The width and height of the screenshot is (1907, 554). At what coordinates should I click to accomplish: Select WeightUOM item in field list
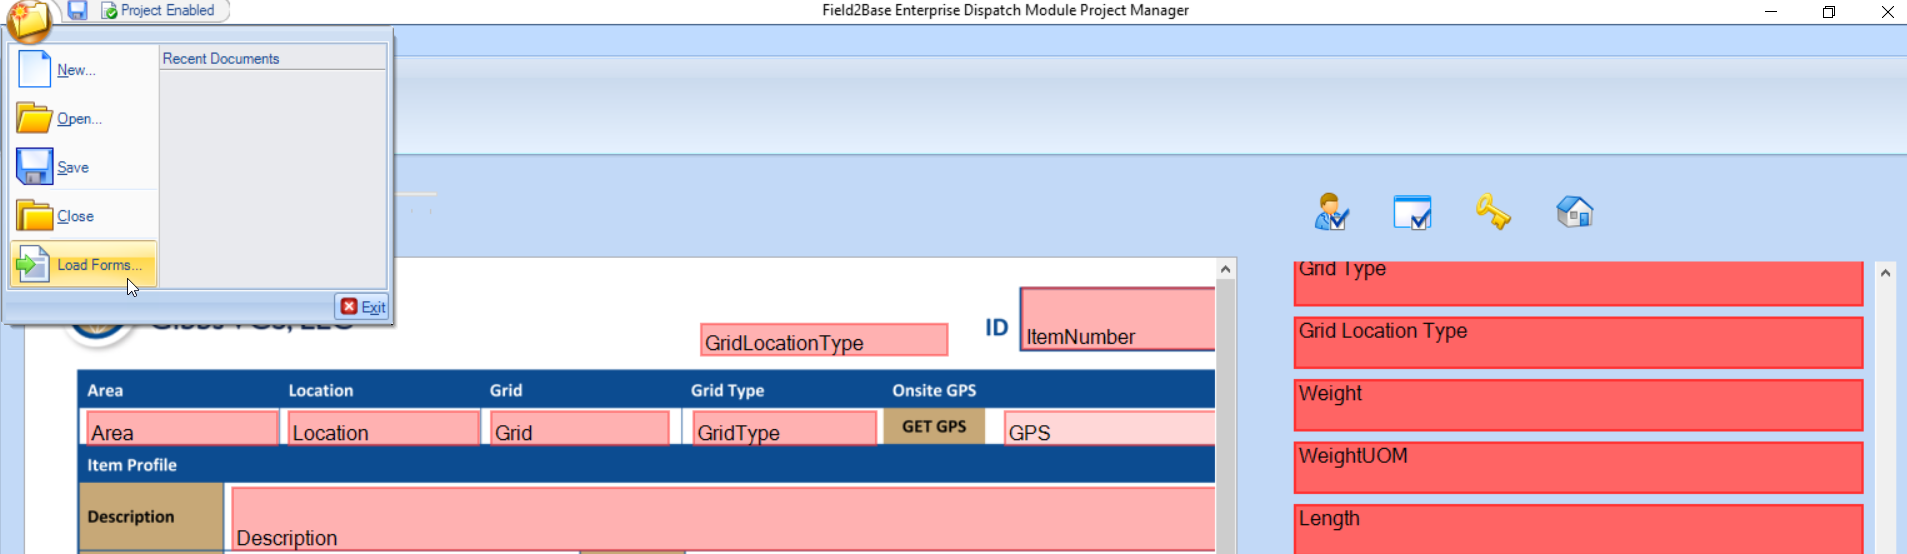point(1578,468)
